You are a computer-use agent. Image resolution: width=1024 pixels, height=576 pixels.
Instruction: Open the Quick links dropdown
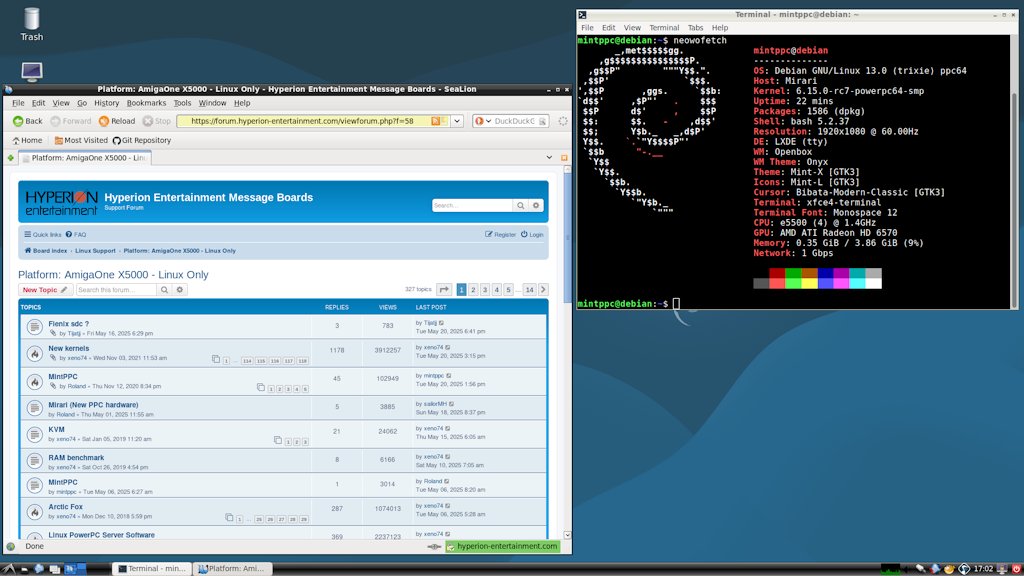(x=43, y=234)
